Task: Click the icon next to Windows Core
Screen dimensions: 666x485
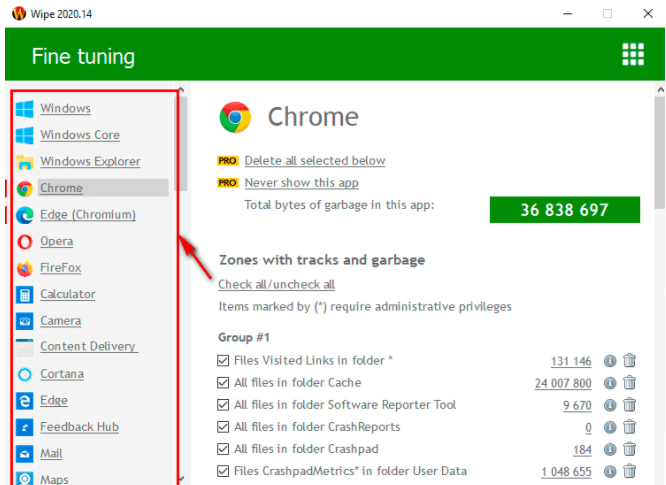Action: point(25,135)
